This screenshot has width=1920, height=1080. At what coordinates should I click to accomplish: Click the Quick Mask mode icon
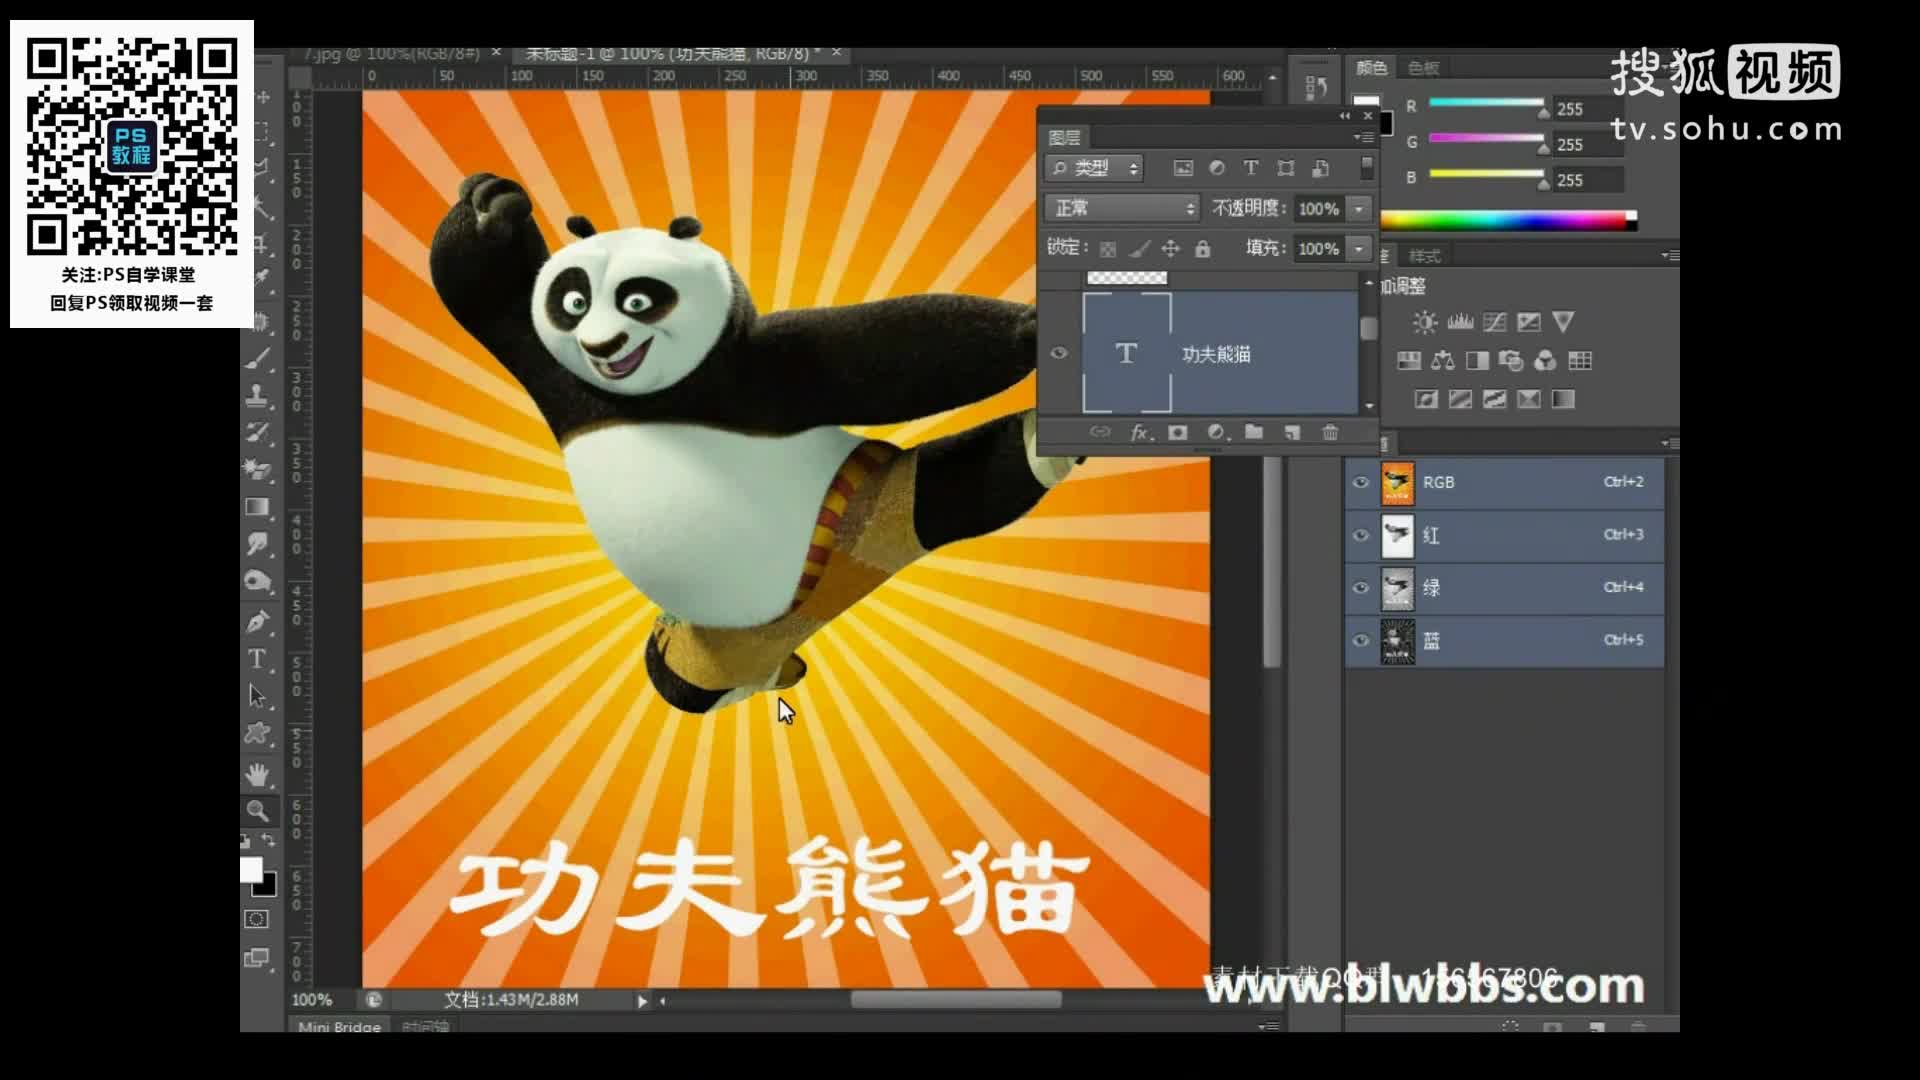coord(257,919)
